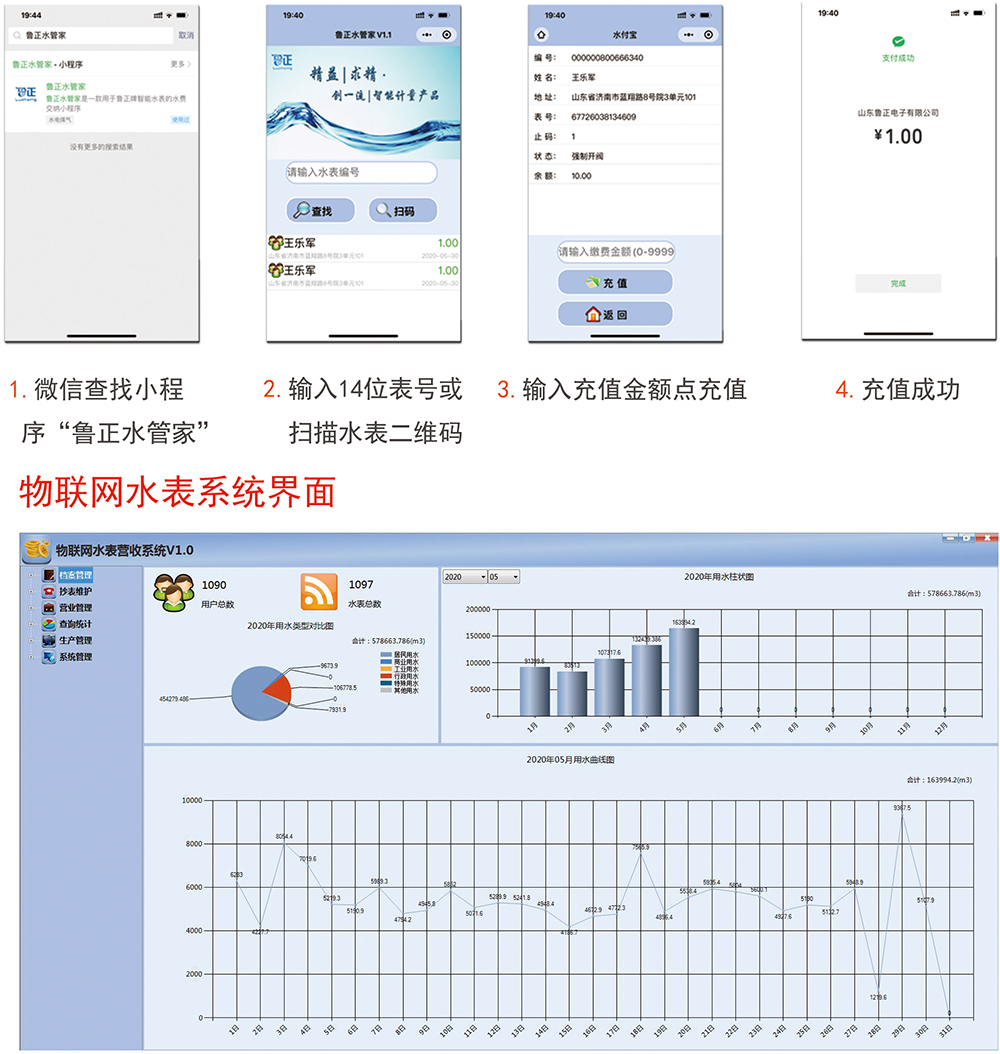Screen dimensions: 1000x1054
Task: Tap 更多 to show more mini programs
Action: [x=181, y=65]
